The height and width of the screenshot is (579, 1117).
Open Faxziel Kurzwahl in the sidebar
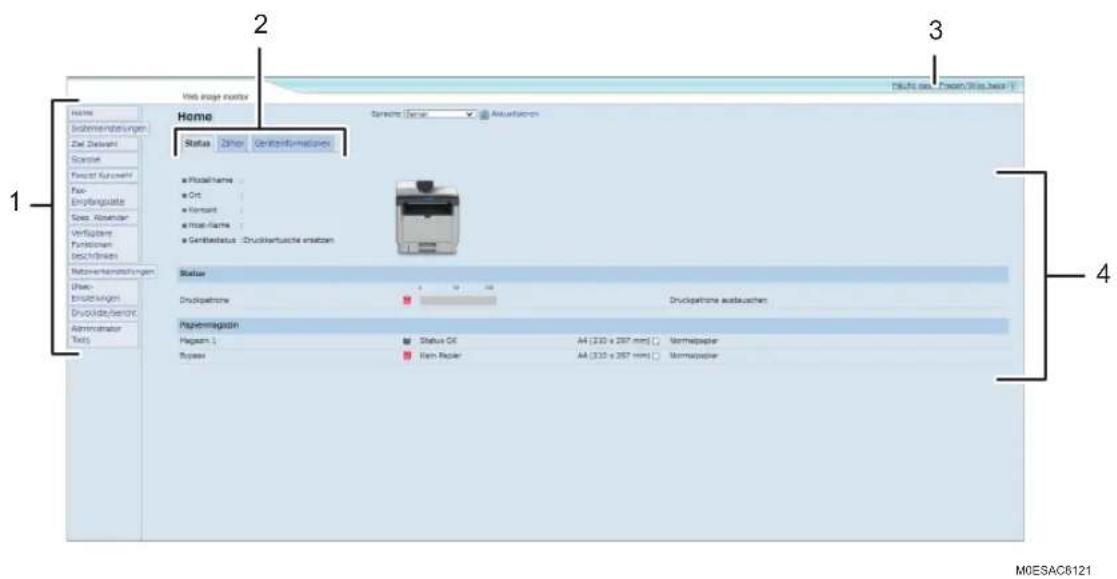pyautogui.click(x=103, y=175)
